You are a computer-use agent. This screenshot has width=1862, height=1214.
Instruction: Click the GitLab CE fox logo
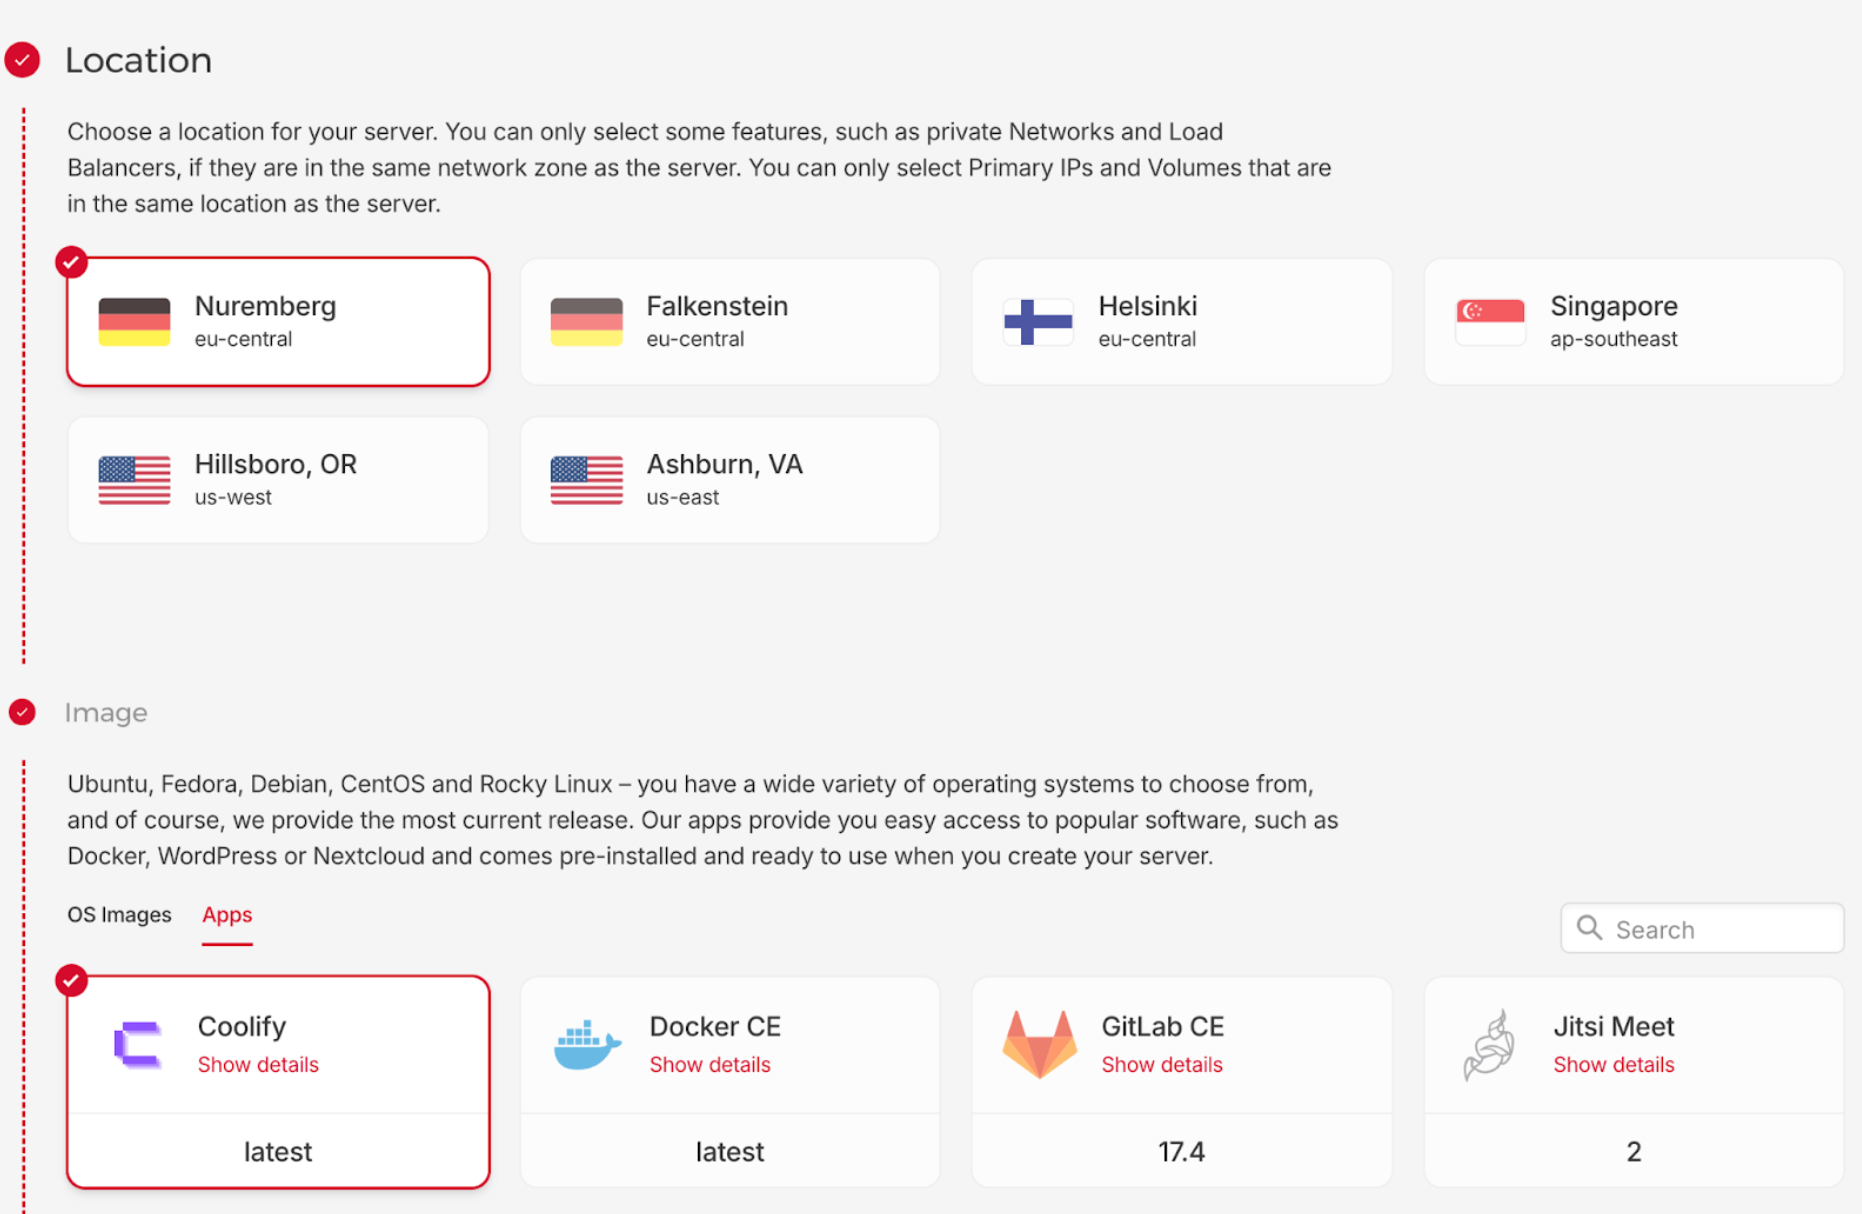pyautogui.click(x=1039, y=1045)
